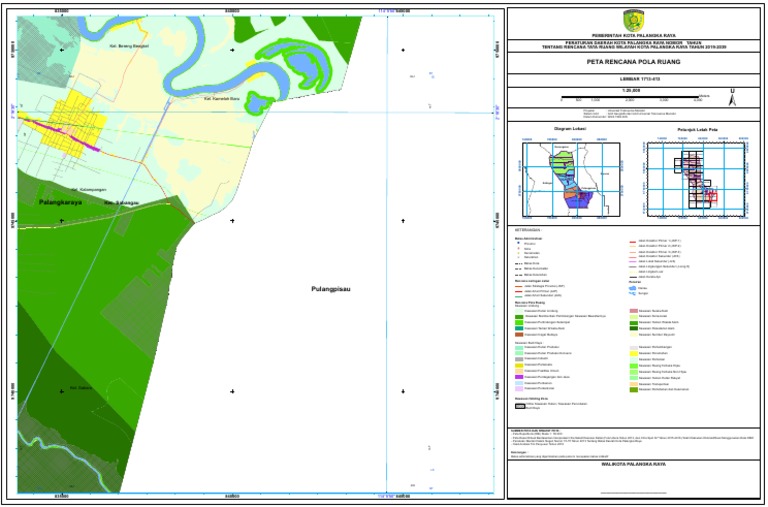Click the brown swatch in the legend
This screenshot has width=768, height=507.
pyautogui.click(x=519, y=336)
